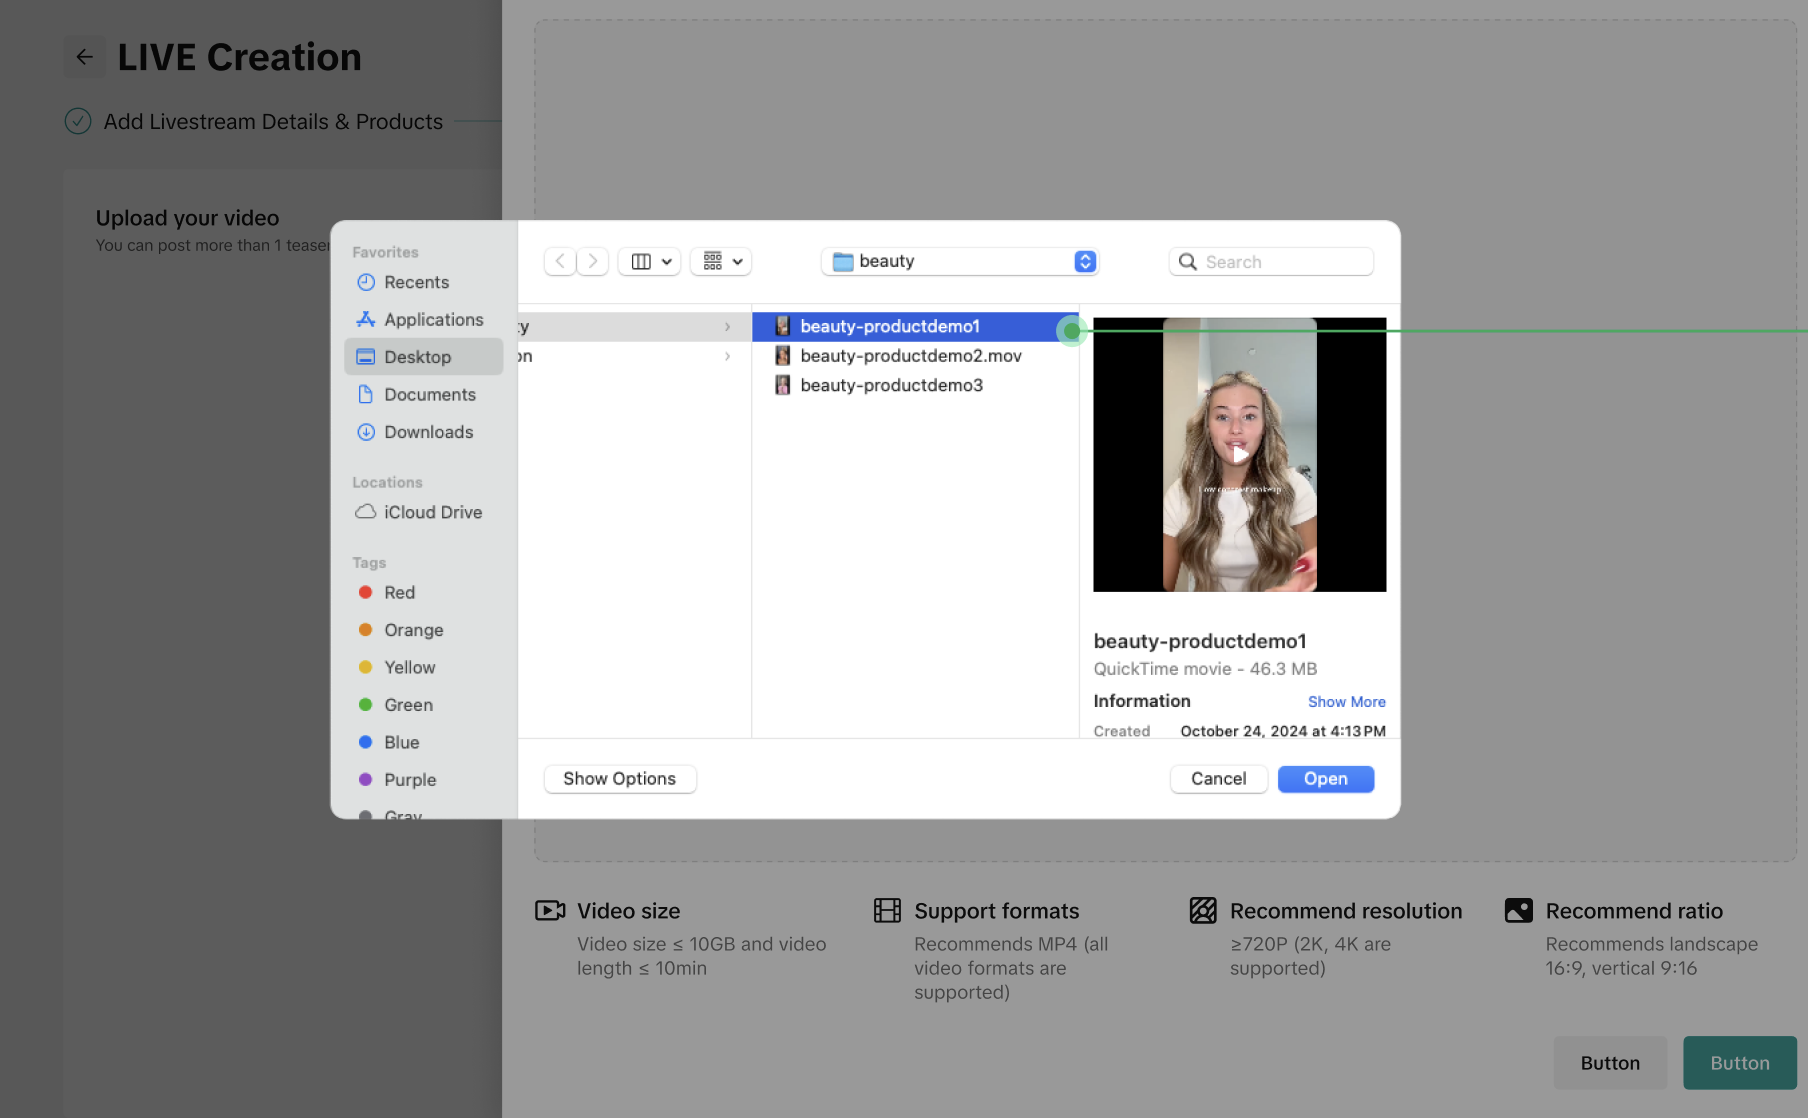Open Recents in the sidebar
This screenshot has width=1808, height=1118.
coord(416,282)
